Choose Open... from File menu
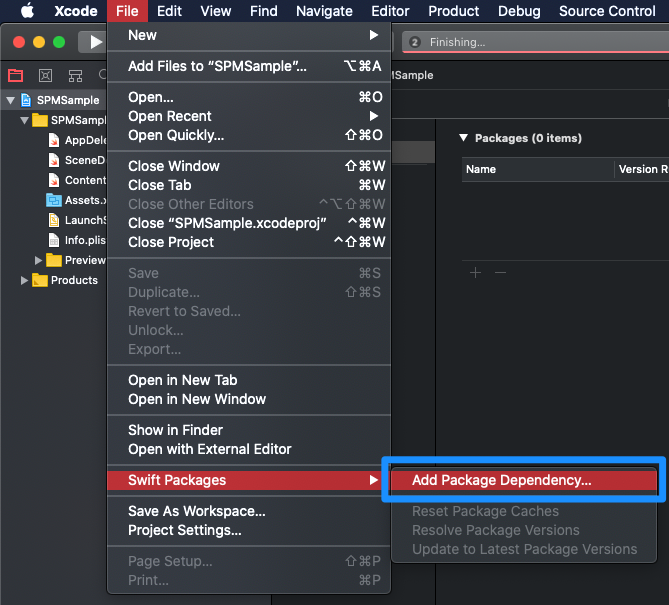 (249, 97)
